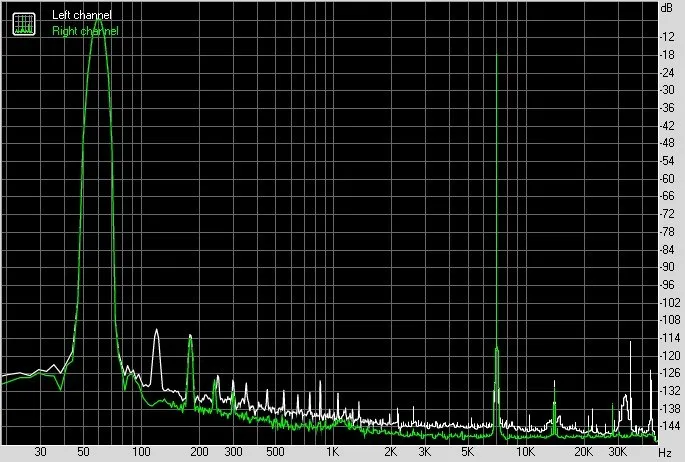Click the 500 Hz frequency axis label
Screen dimensions: 685x462
[x=276, y=452]
